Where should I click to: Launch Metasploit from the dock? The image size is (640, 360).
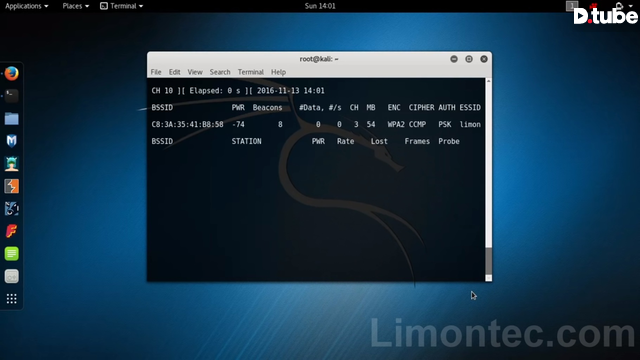(11, 141)
